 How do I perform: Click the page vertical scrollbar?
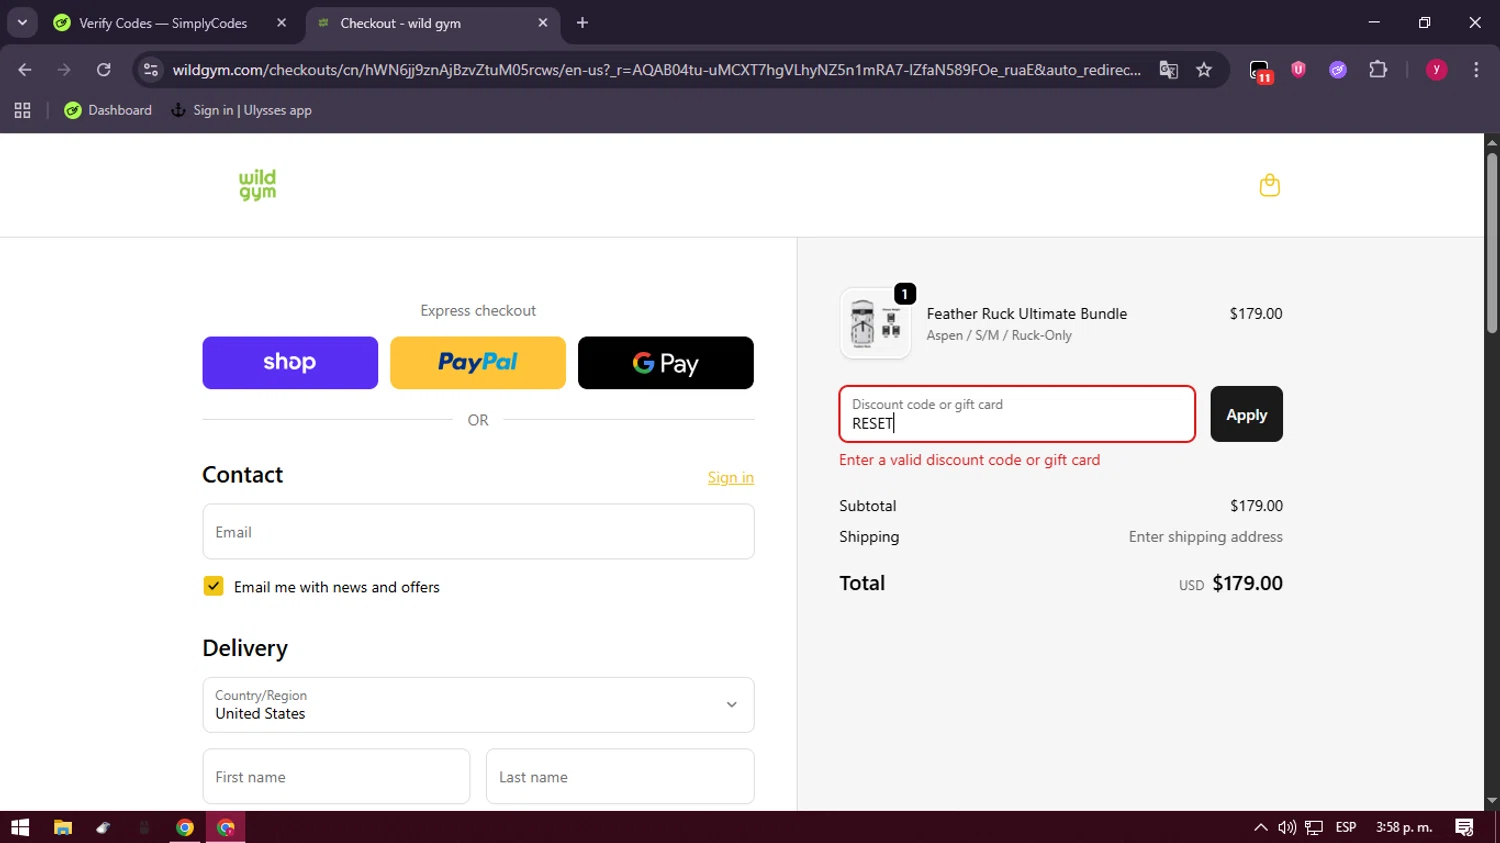(1492, 242)
